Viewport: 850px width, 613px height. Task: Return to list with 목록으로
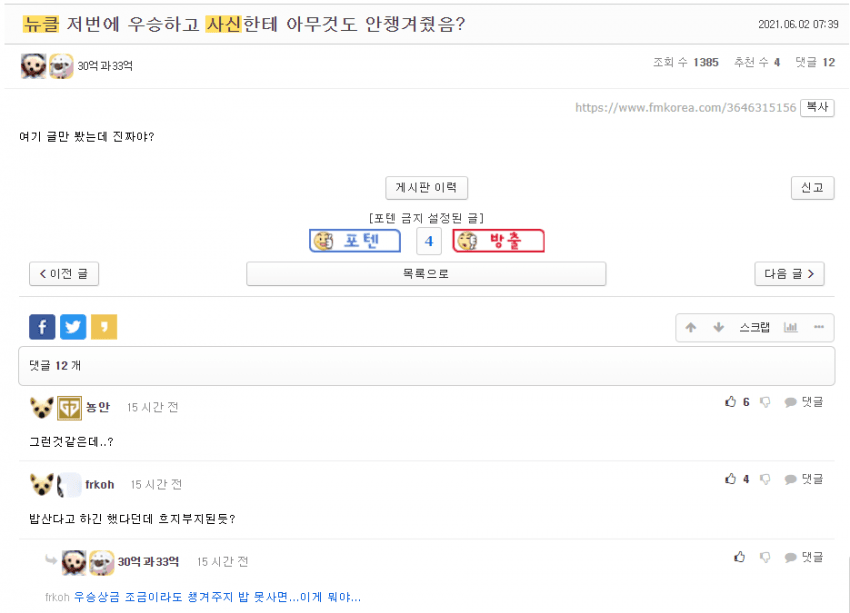pyautogui.click(x=426, y=274)
